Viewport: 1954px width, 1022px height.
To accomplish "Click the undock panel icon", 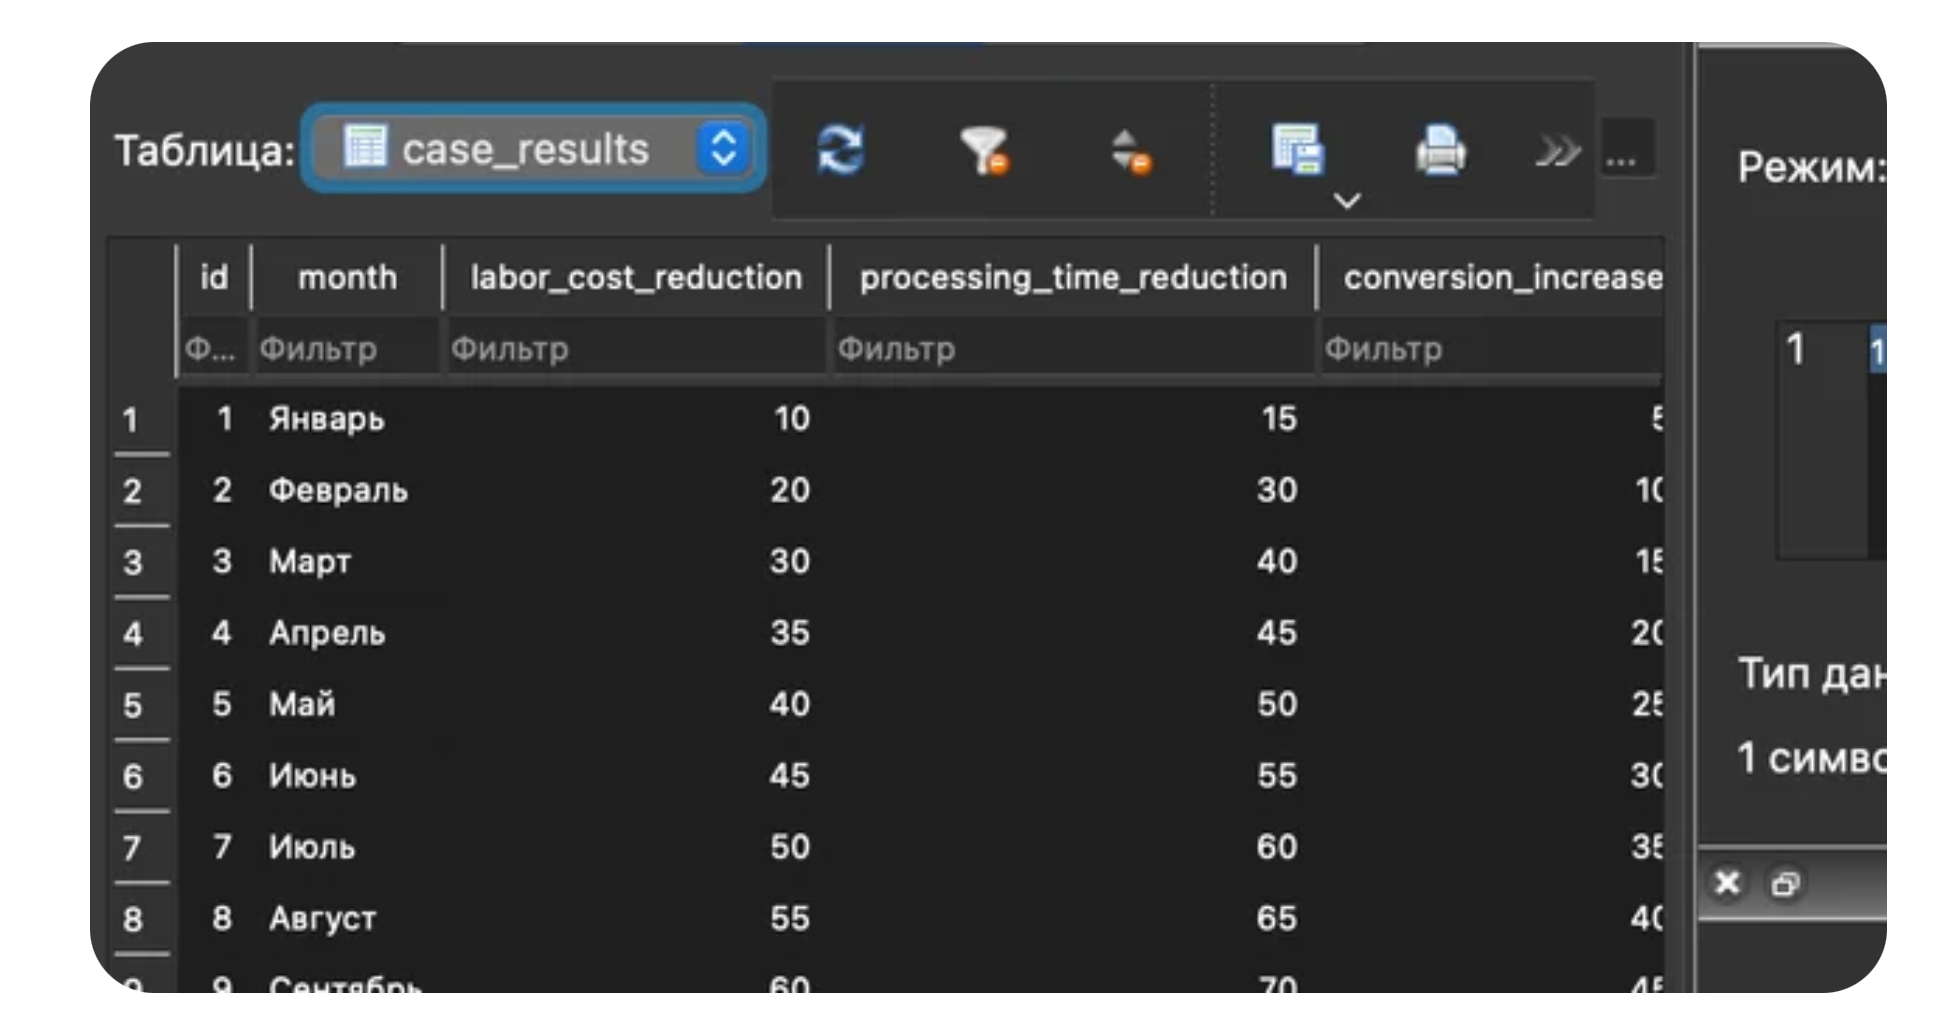I will [x=1785, y=884].
